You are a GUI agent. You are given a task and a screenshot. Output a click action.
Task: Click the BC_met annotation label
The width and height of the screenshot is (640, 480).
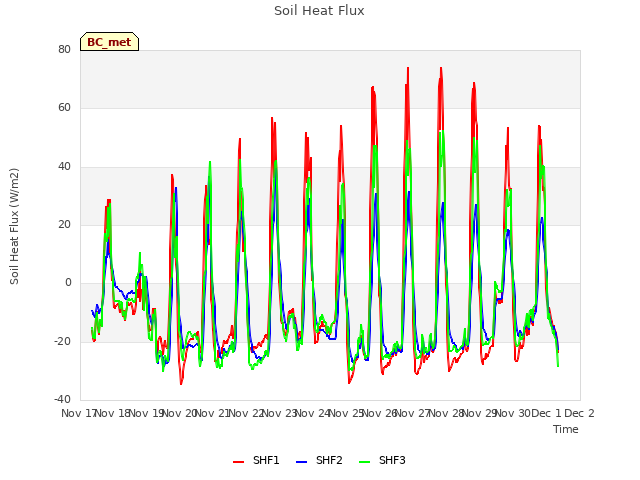pyautogui.click(x=109, y=42)
